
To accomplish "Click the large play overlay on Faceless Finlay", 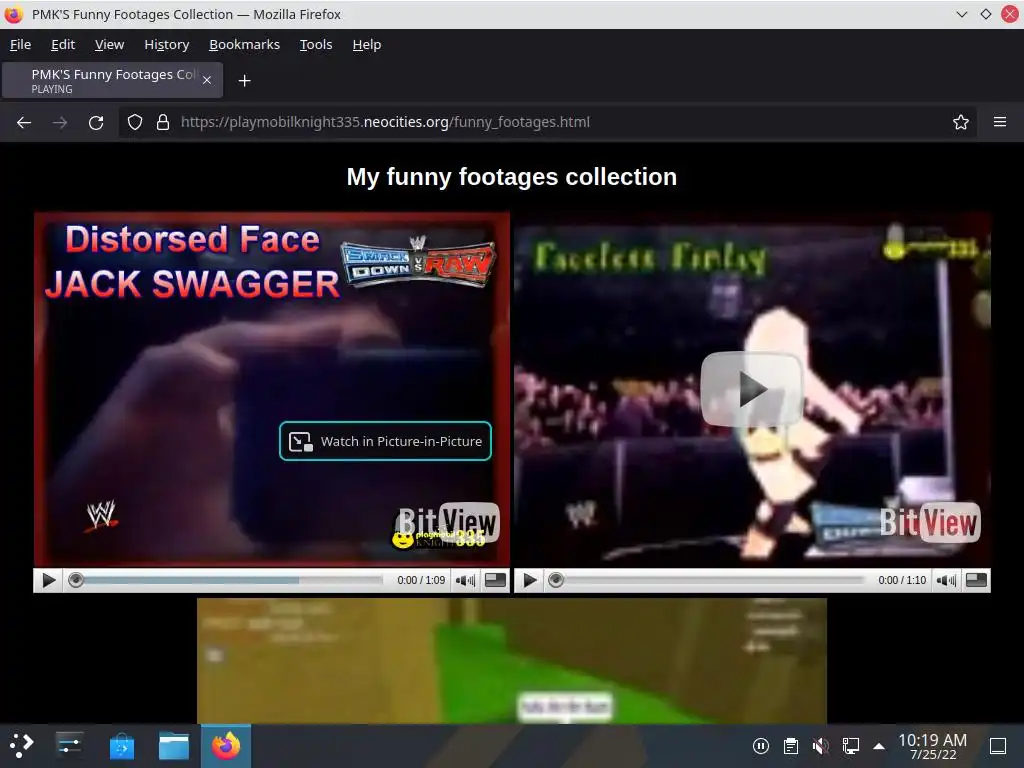I will 752,389.
